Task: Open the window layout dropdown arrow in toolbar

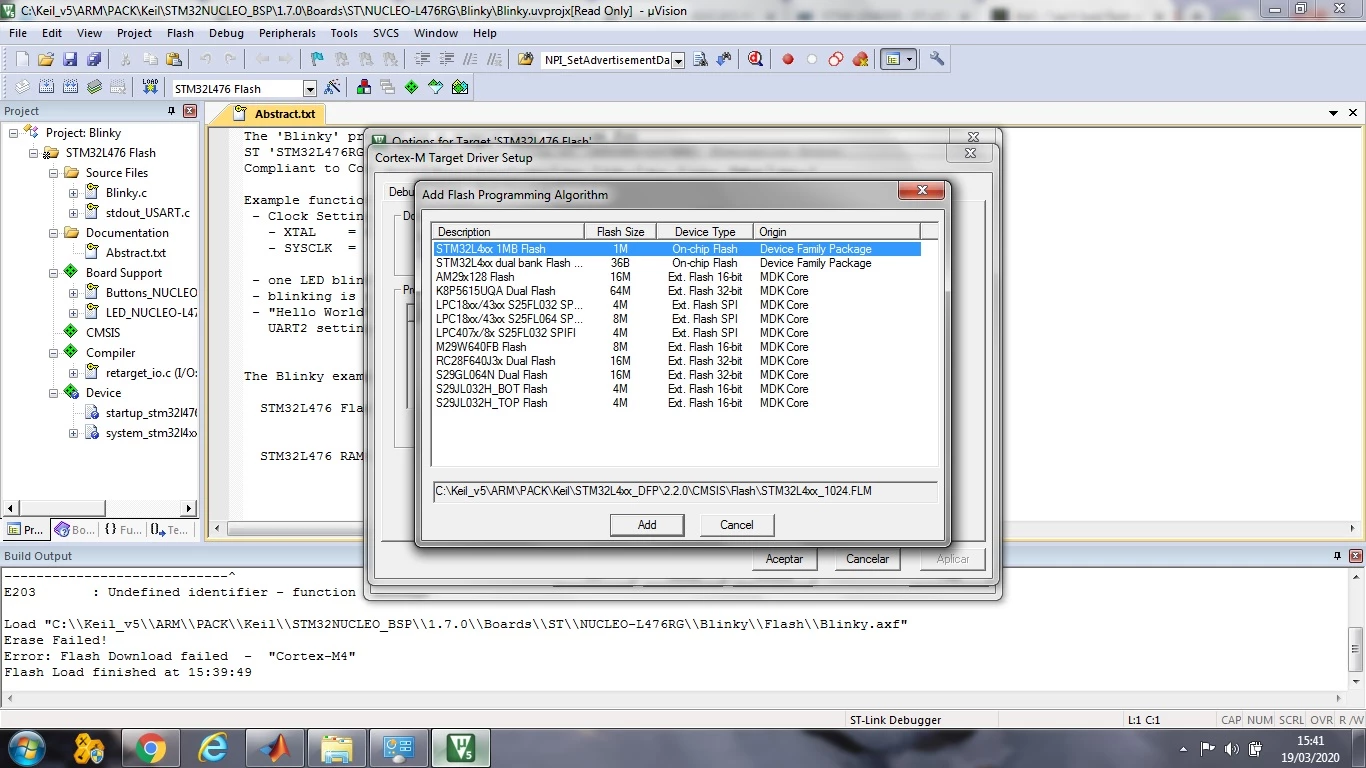Action: (909, 60)
